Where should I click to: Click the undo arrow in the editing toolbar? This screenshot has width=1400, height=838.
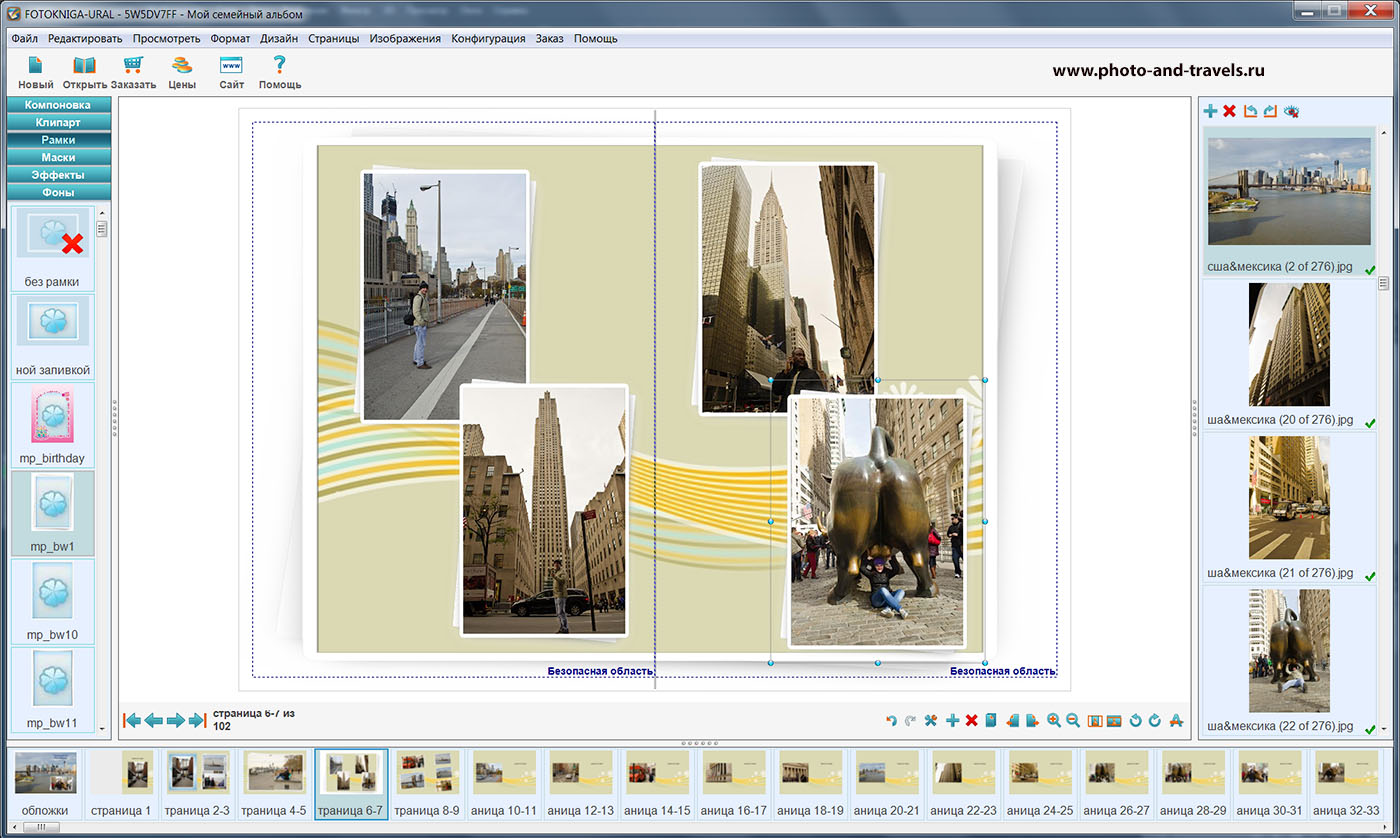[891, 721]
